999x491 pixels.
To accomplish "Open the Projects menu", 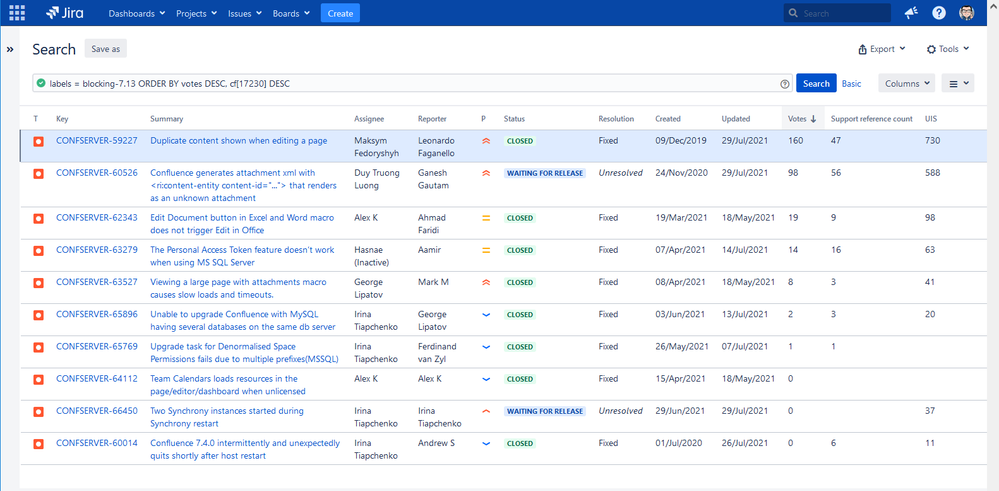I will (196, 13).
